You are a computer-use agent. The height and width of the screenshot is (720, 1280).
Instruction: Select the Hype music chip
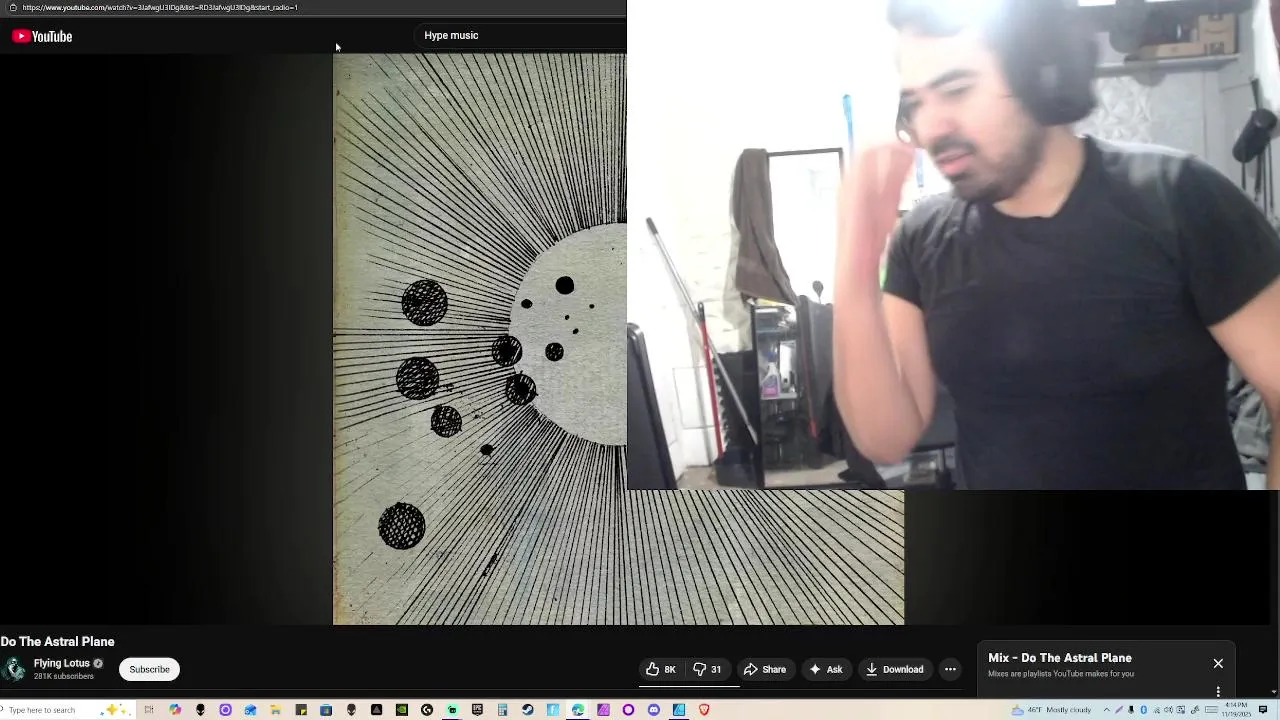click(x=451, y=35)
